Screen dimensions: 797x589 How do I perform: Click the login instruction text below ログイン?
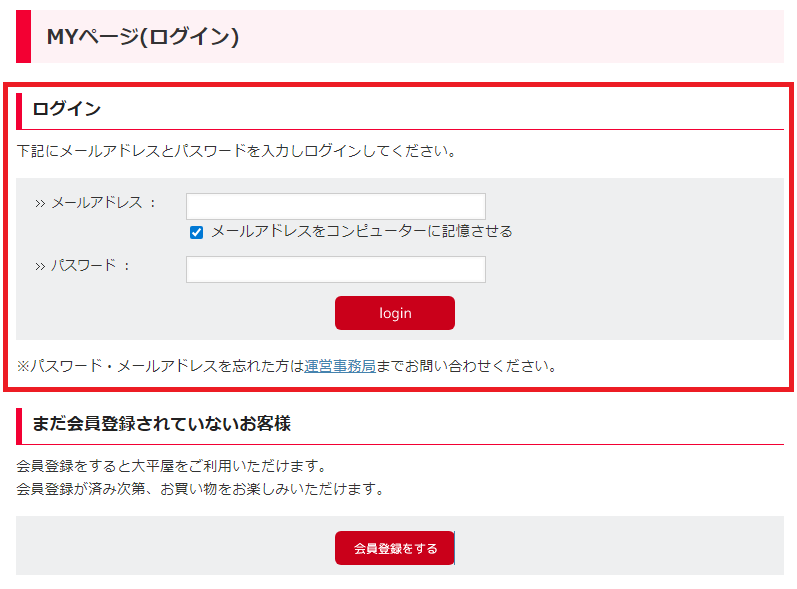point(237,152)
